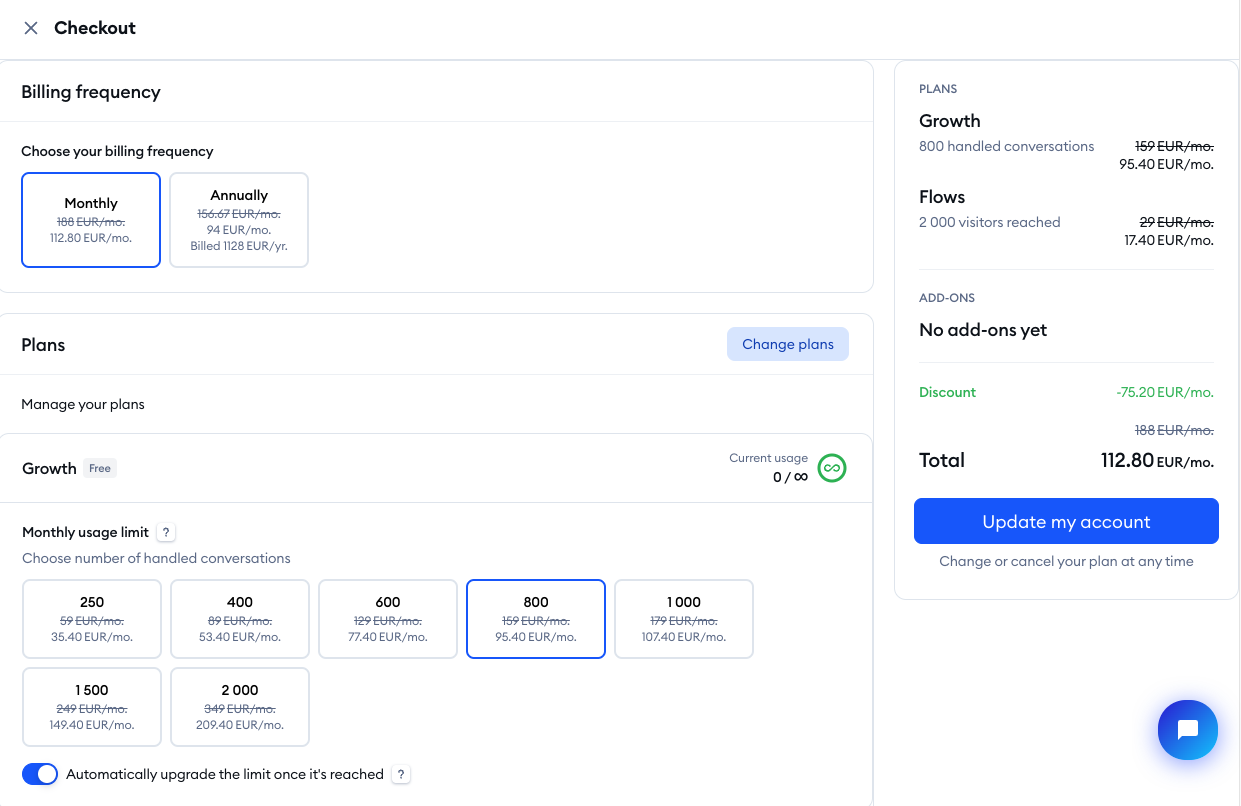
Task: Open the chat bubble widget
Action: [1187, 730]
